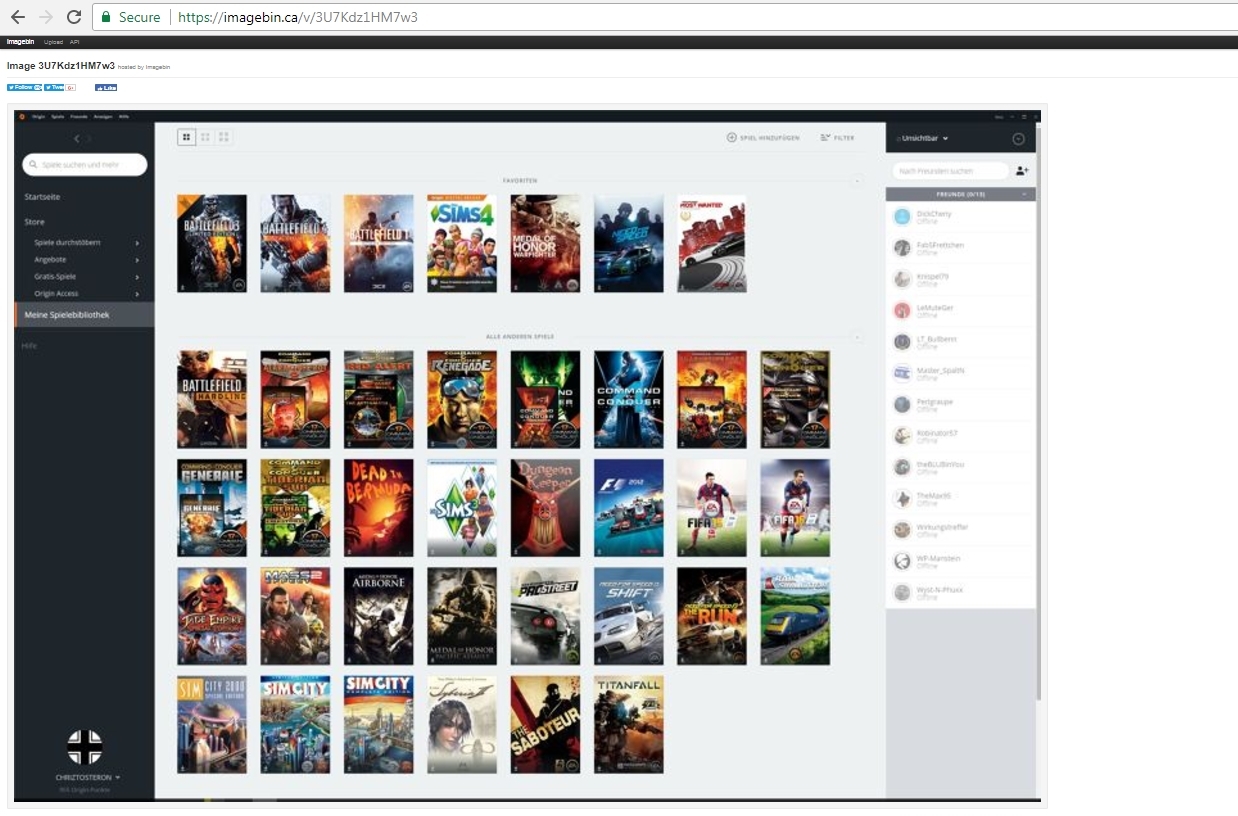The height and width of the screenshot is (816, 1238).
Task: Click the browser forward arrow
Action: pyautogui.click(x=46, y=17)
